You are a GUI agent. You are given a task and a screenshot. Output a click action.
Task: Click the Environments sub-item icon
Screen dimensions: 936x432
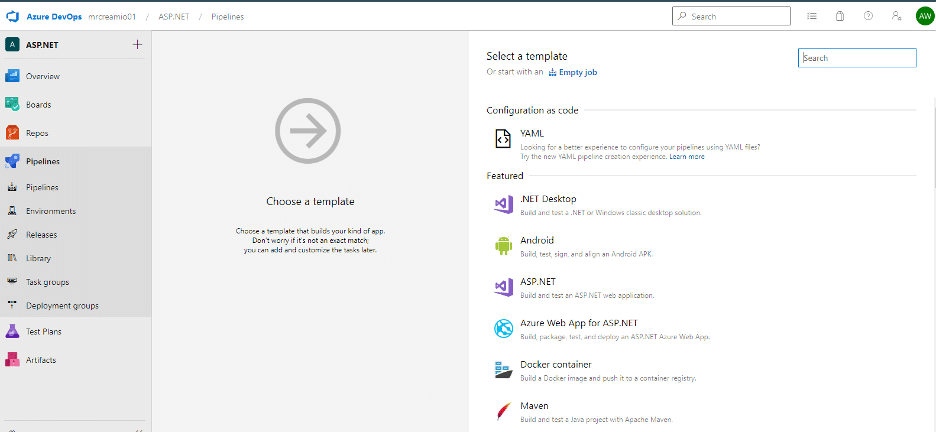pyautogui.click(x=12, y=211)
